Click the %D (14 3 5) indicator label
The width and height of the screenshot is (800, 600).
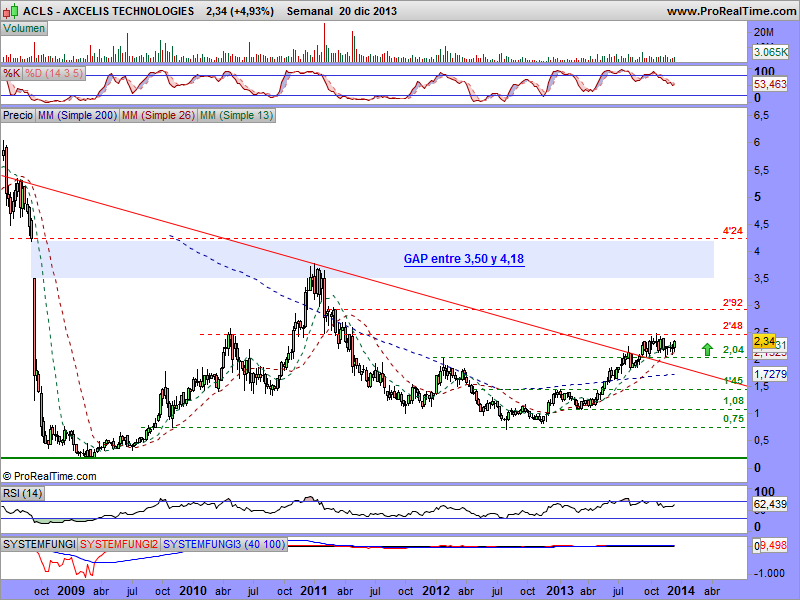[x=54, y=73]
